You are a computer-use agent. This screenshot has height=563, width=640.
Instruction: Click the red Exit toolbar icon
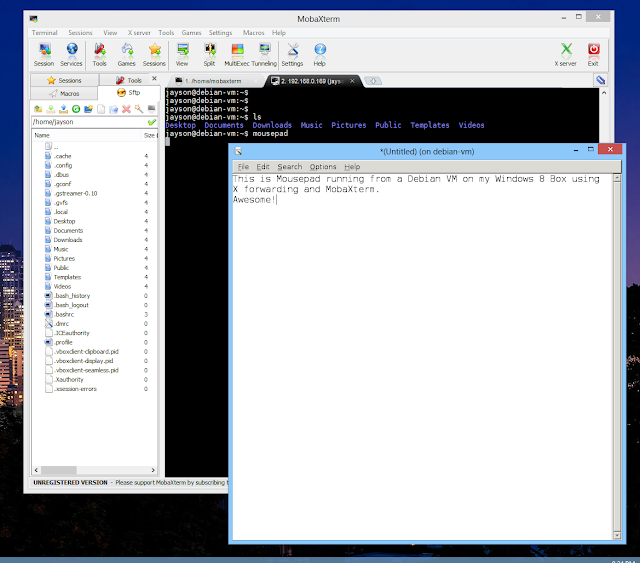tap(593, 54)
